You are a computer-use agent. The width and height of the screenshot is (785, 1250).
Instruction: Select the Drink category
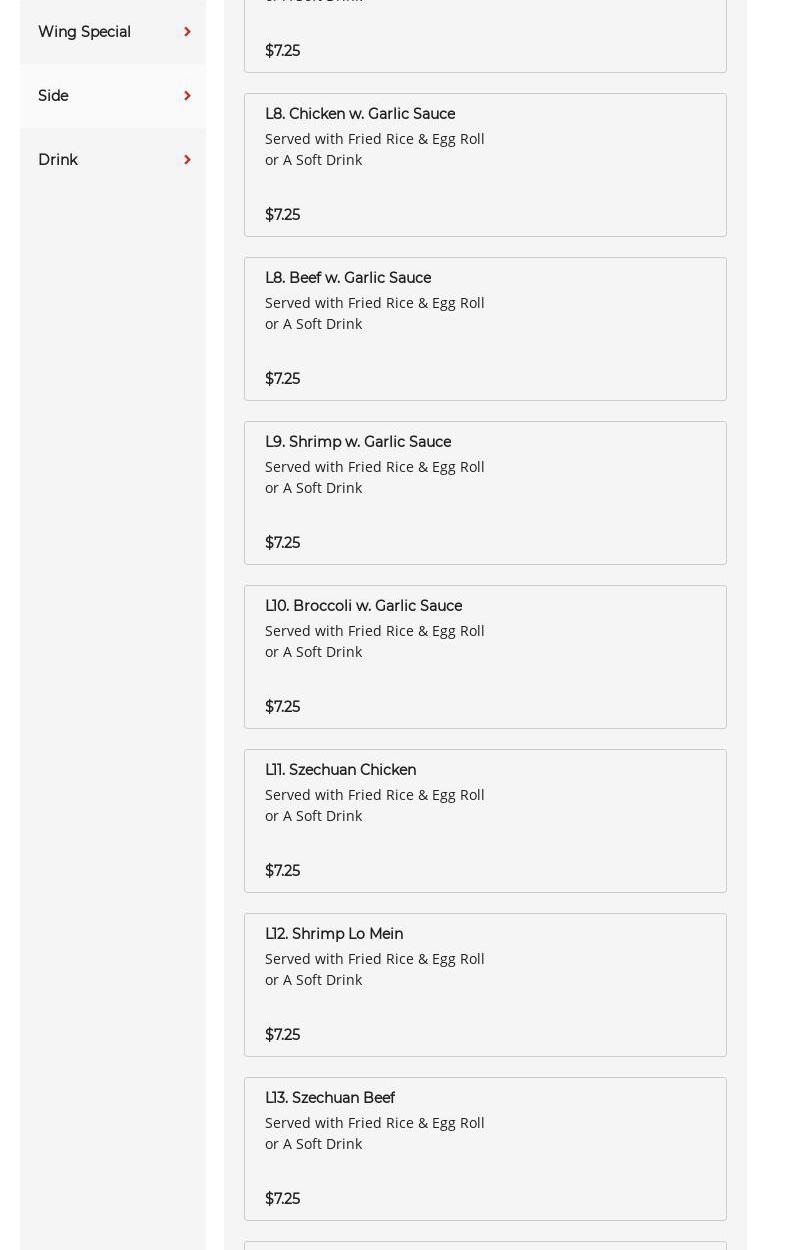point(58,160)
